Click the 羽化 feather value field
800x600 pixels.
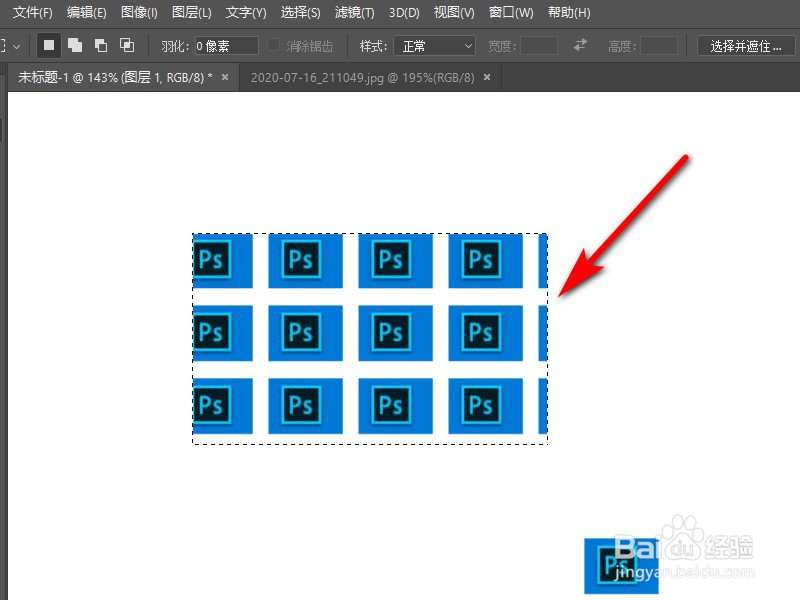pos(227,46)
